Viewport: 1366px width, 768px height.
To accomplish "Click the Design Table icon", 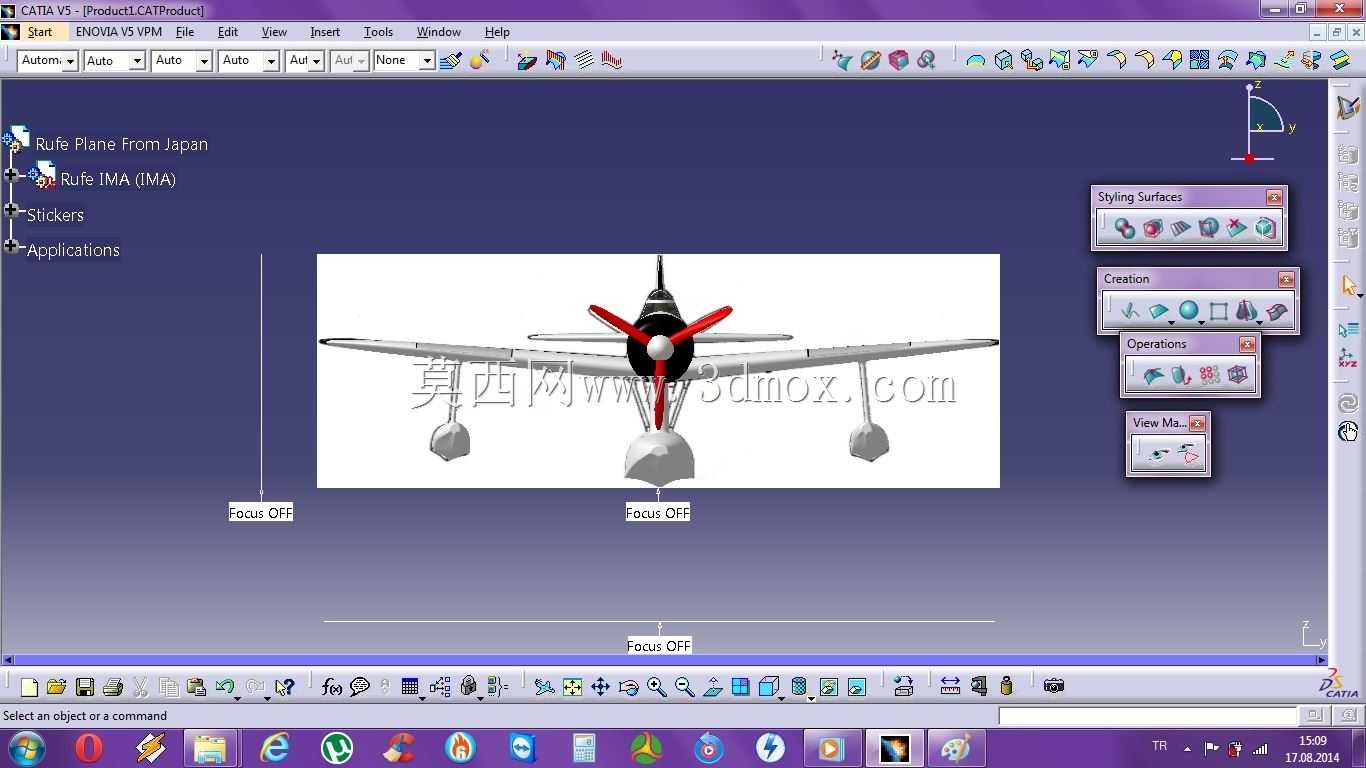I will (409, 687).
